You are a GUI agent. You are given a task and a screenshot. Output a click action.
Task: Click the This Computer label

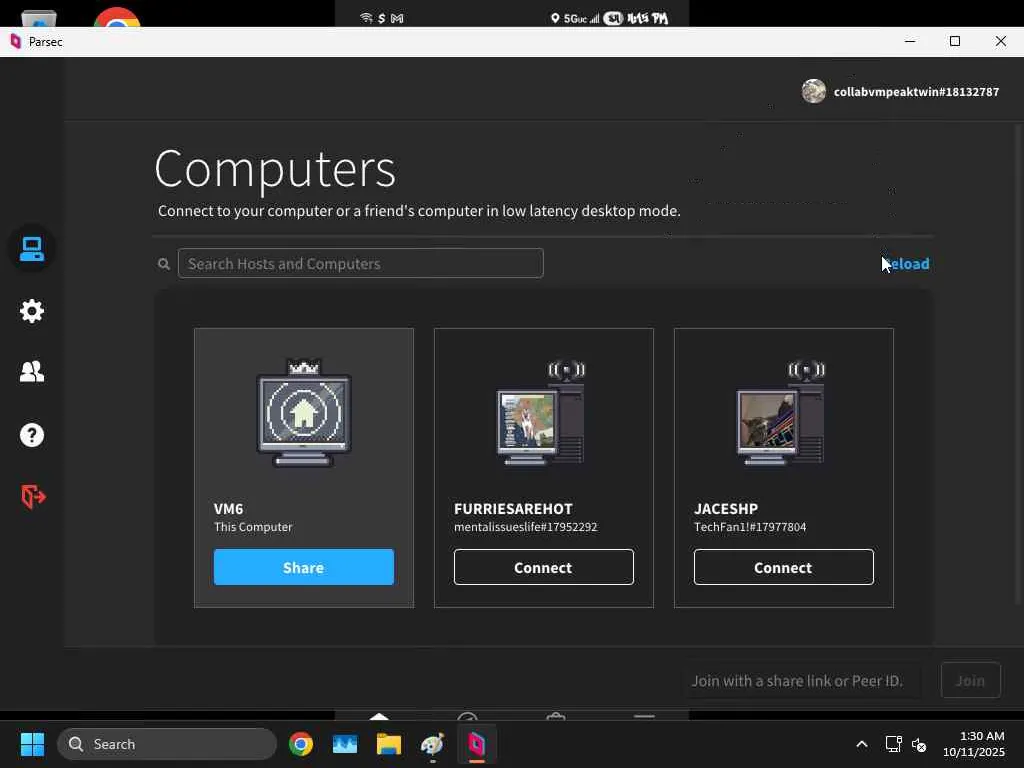click(x=253, y=527)
